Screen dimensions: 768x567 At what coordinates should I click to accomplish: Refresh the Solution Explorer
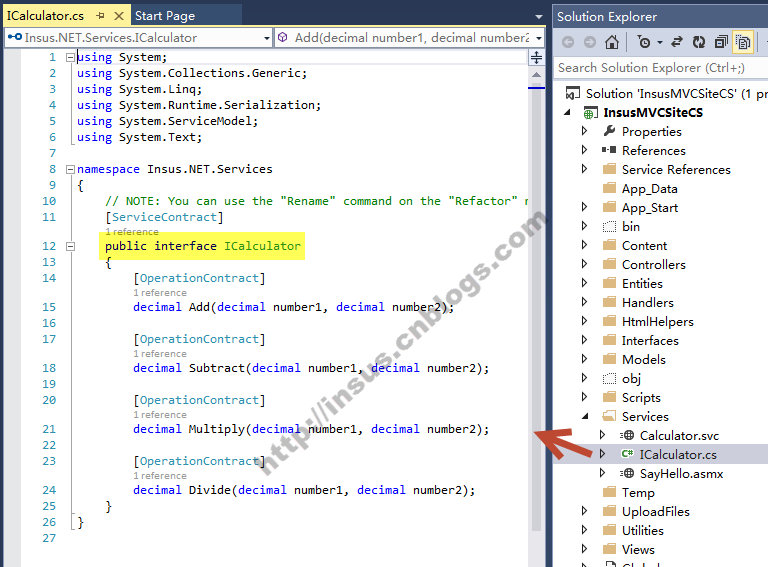coord(699,43)
